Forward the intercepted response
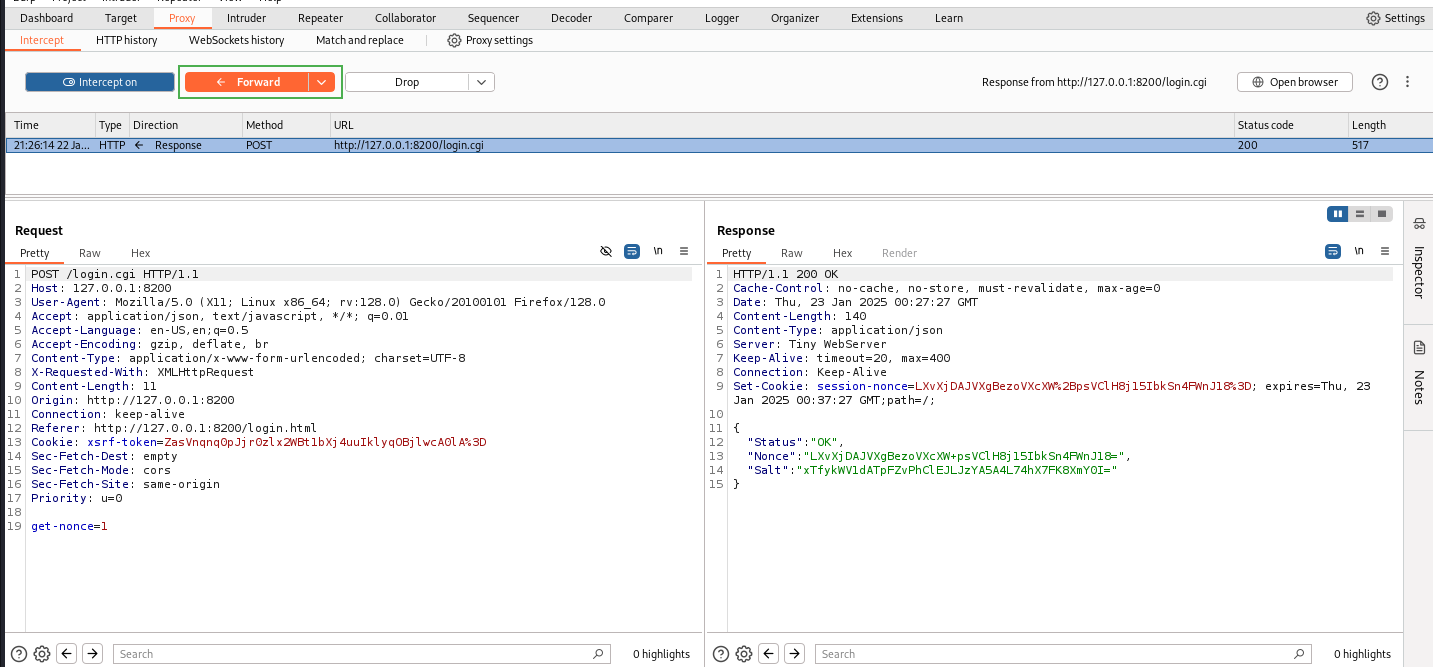 247,82
